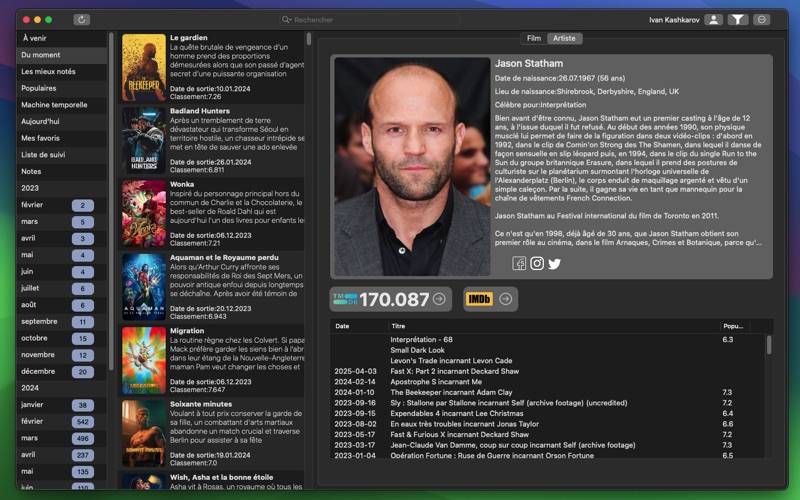Select Du moment in the sidebar
This screenshot has height=500, width=800.
[62, 55]
